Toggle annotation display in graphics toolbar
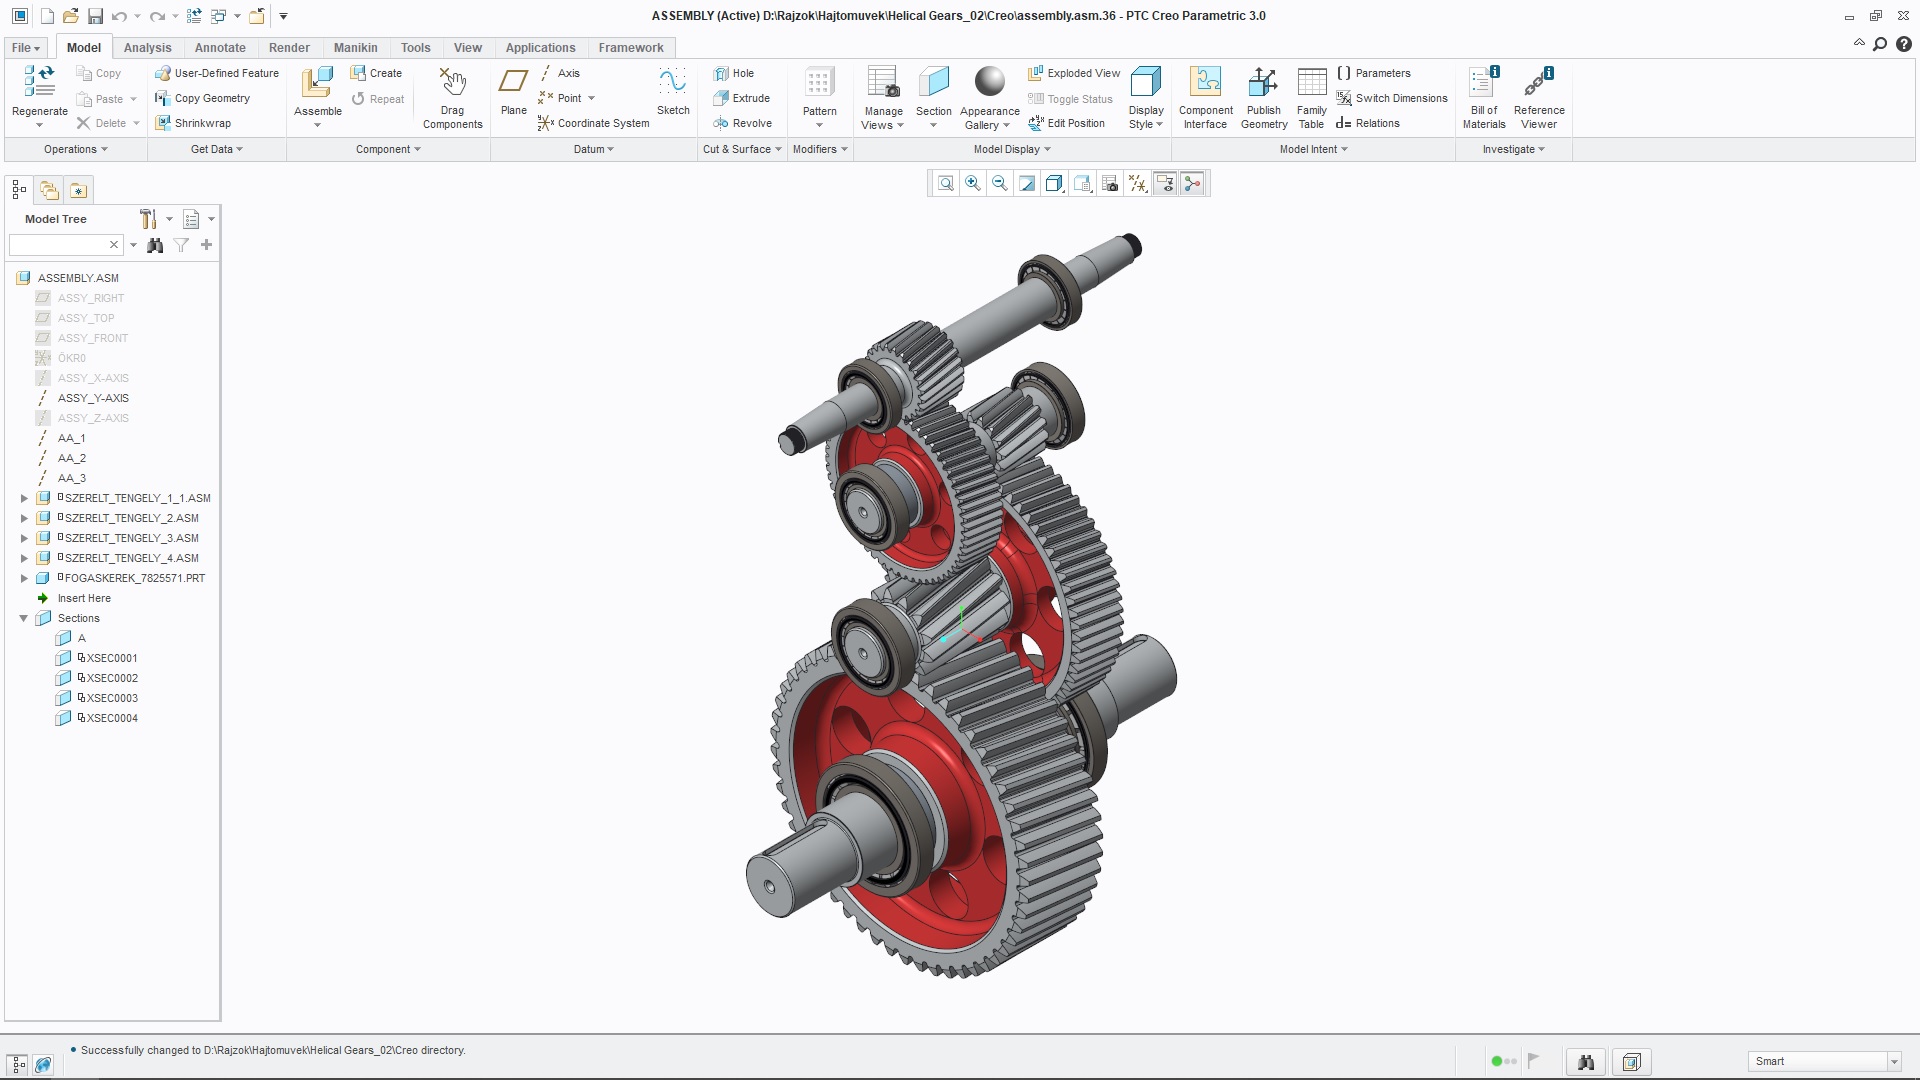Image resolution: width=1920 pixels, height=1080 pixels. 1165,184
